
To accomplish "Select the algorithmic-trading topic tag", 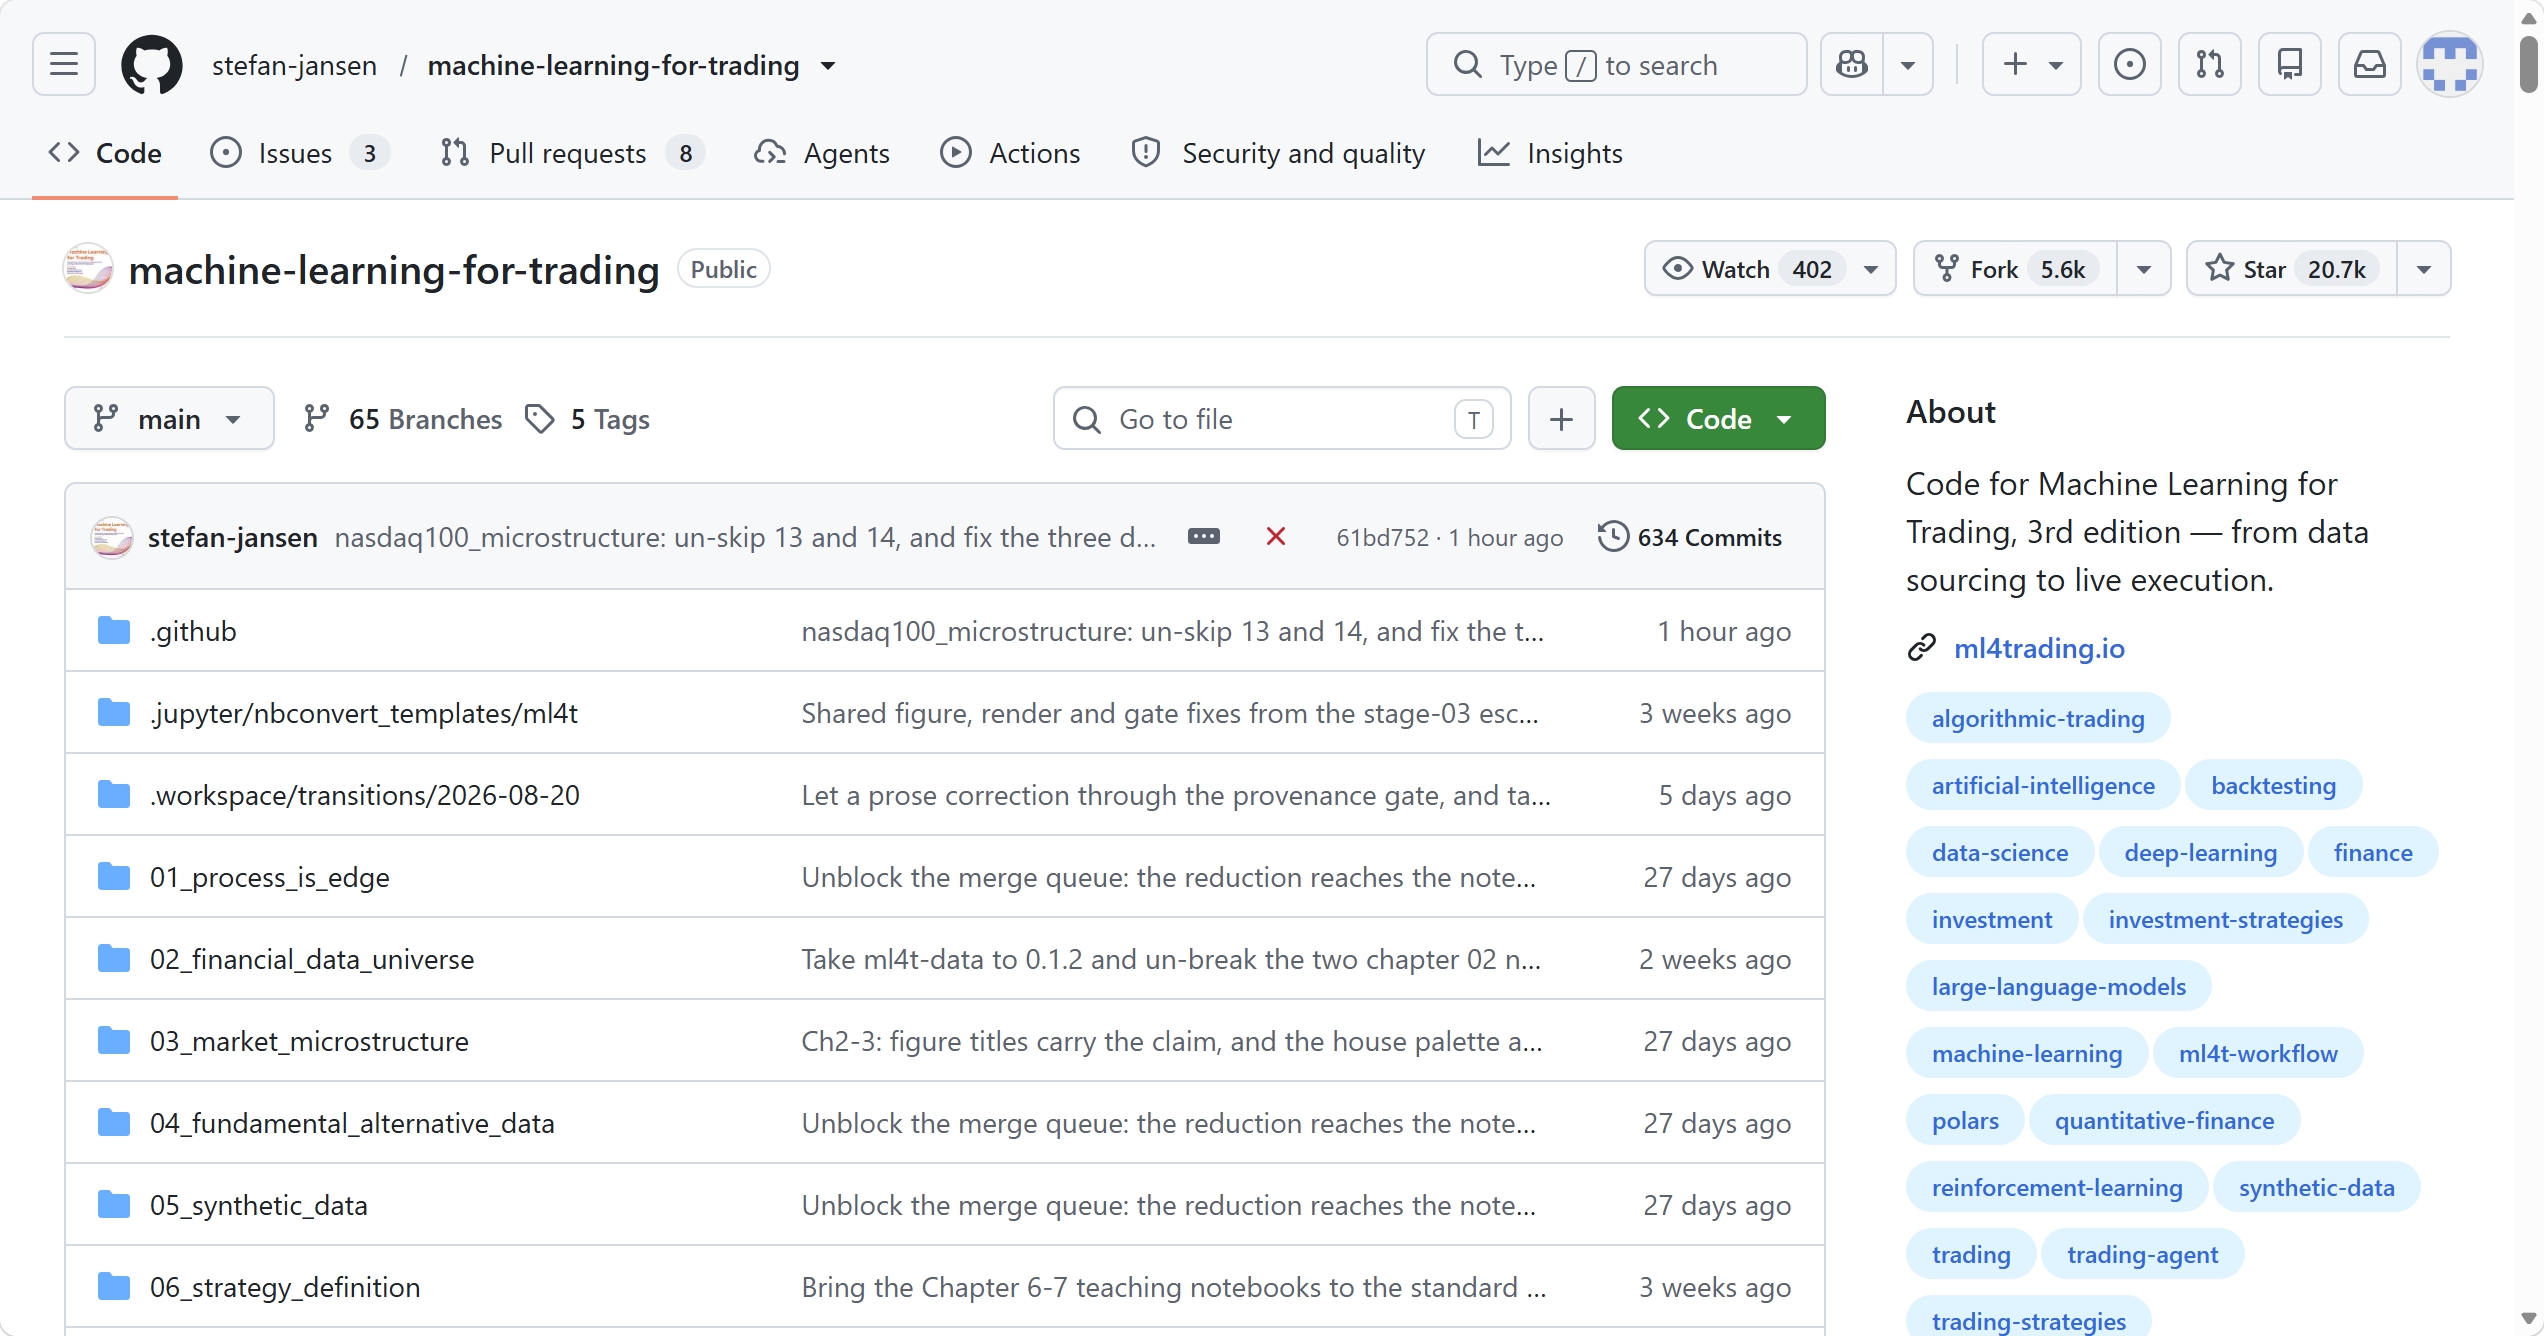I will click(2038, 718).
